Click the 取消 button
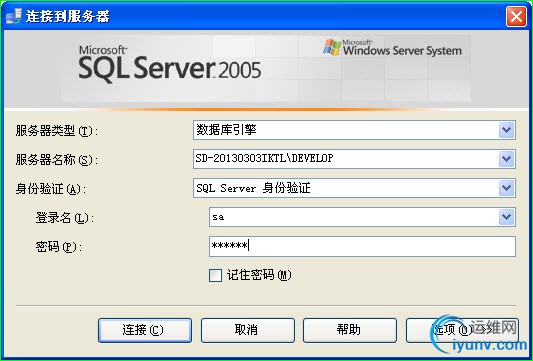533x361 pixels. pyautogui.click(x=247, y=330)
